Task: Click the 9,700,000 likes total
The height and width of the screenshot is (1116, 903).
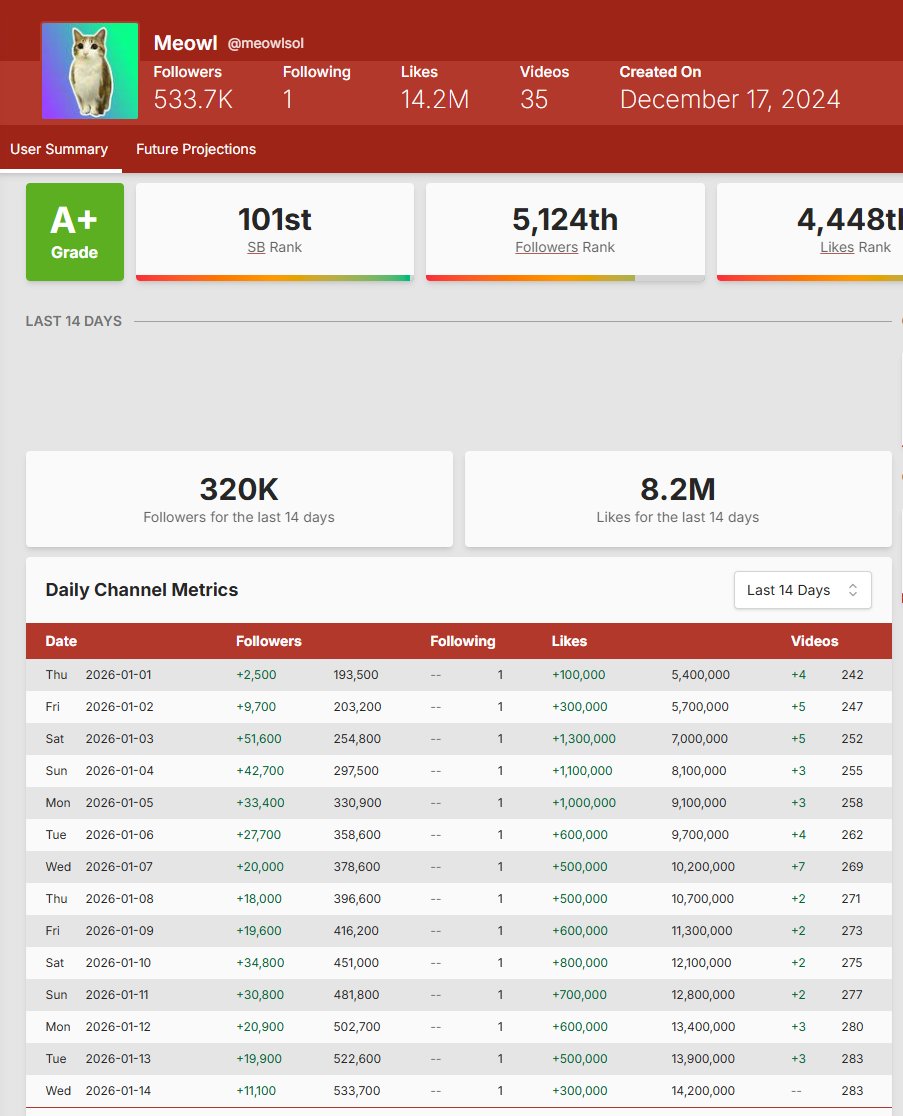Action: pyautogui.click(x=700, y=835)
